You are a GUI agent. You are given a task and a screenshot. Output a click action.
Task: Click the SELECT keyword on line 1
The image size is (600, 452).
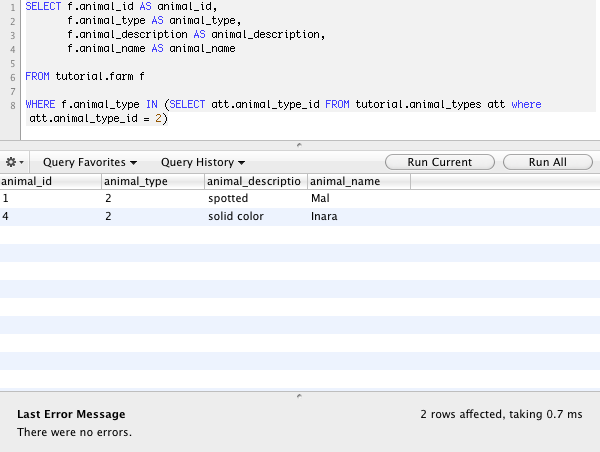click(x=43, y=7)
